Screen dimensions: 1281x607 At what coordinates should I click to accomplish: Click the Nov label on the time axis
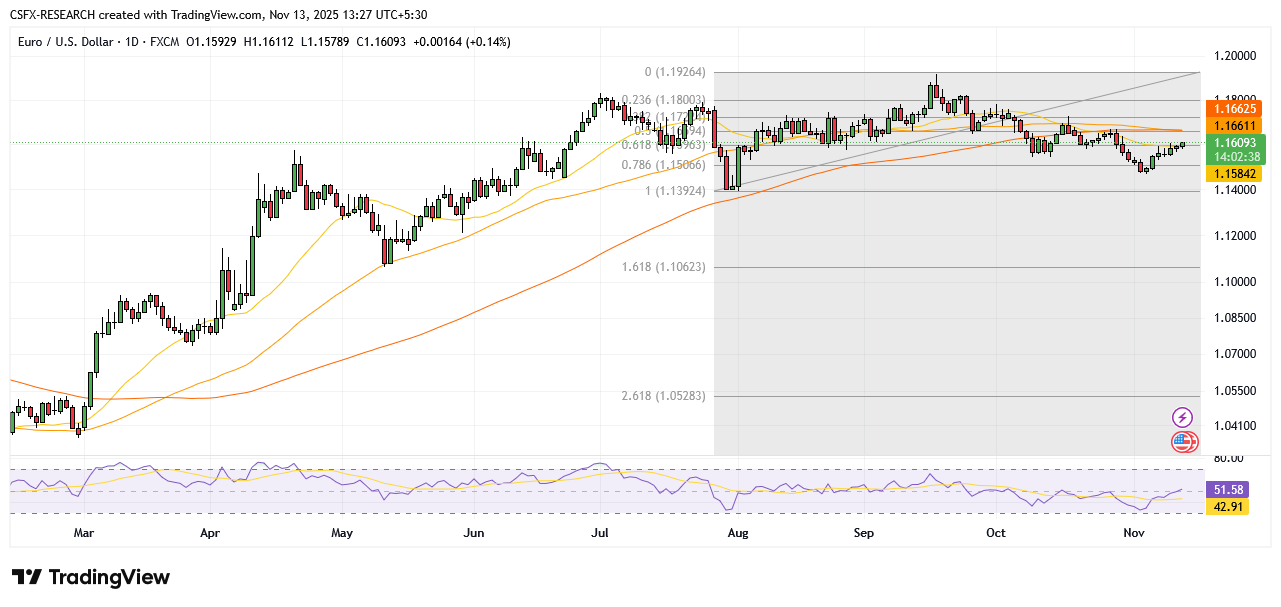click(x=1134, y=533)
